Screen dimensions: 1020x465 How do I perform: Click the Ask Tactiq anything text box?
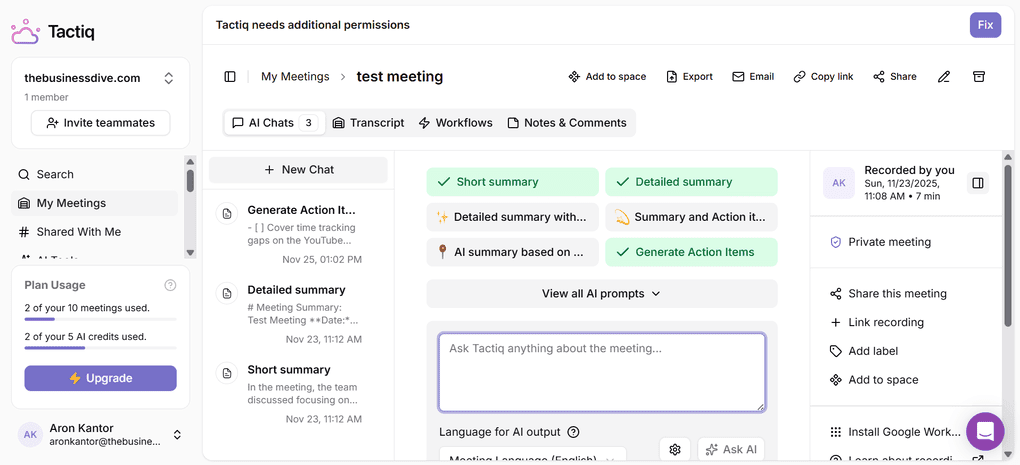point(602,373)
